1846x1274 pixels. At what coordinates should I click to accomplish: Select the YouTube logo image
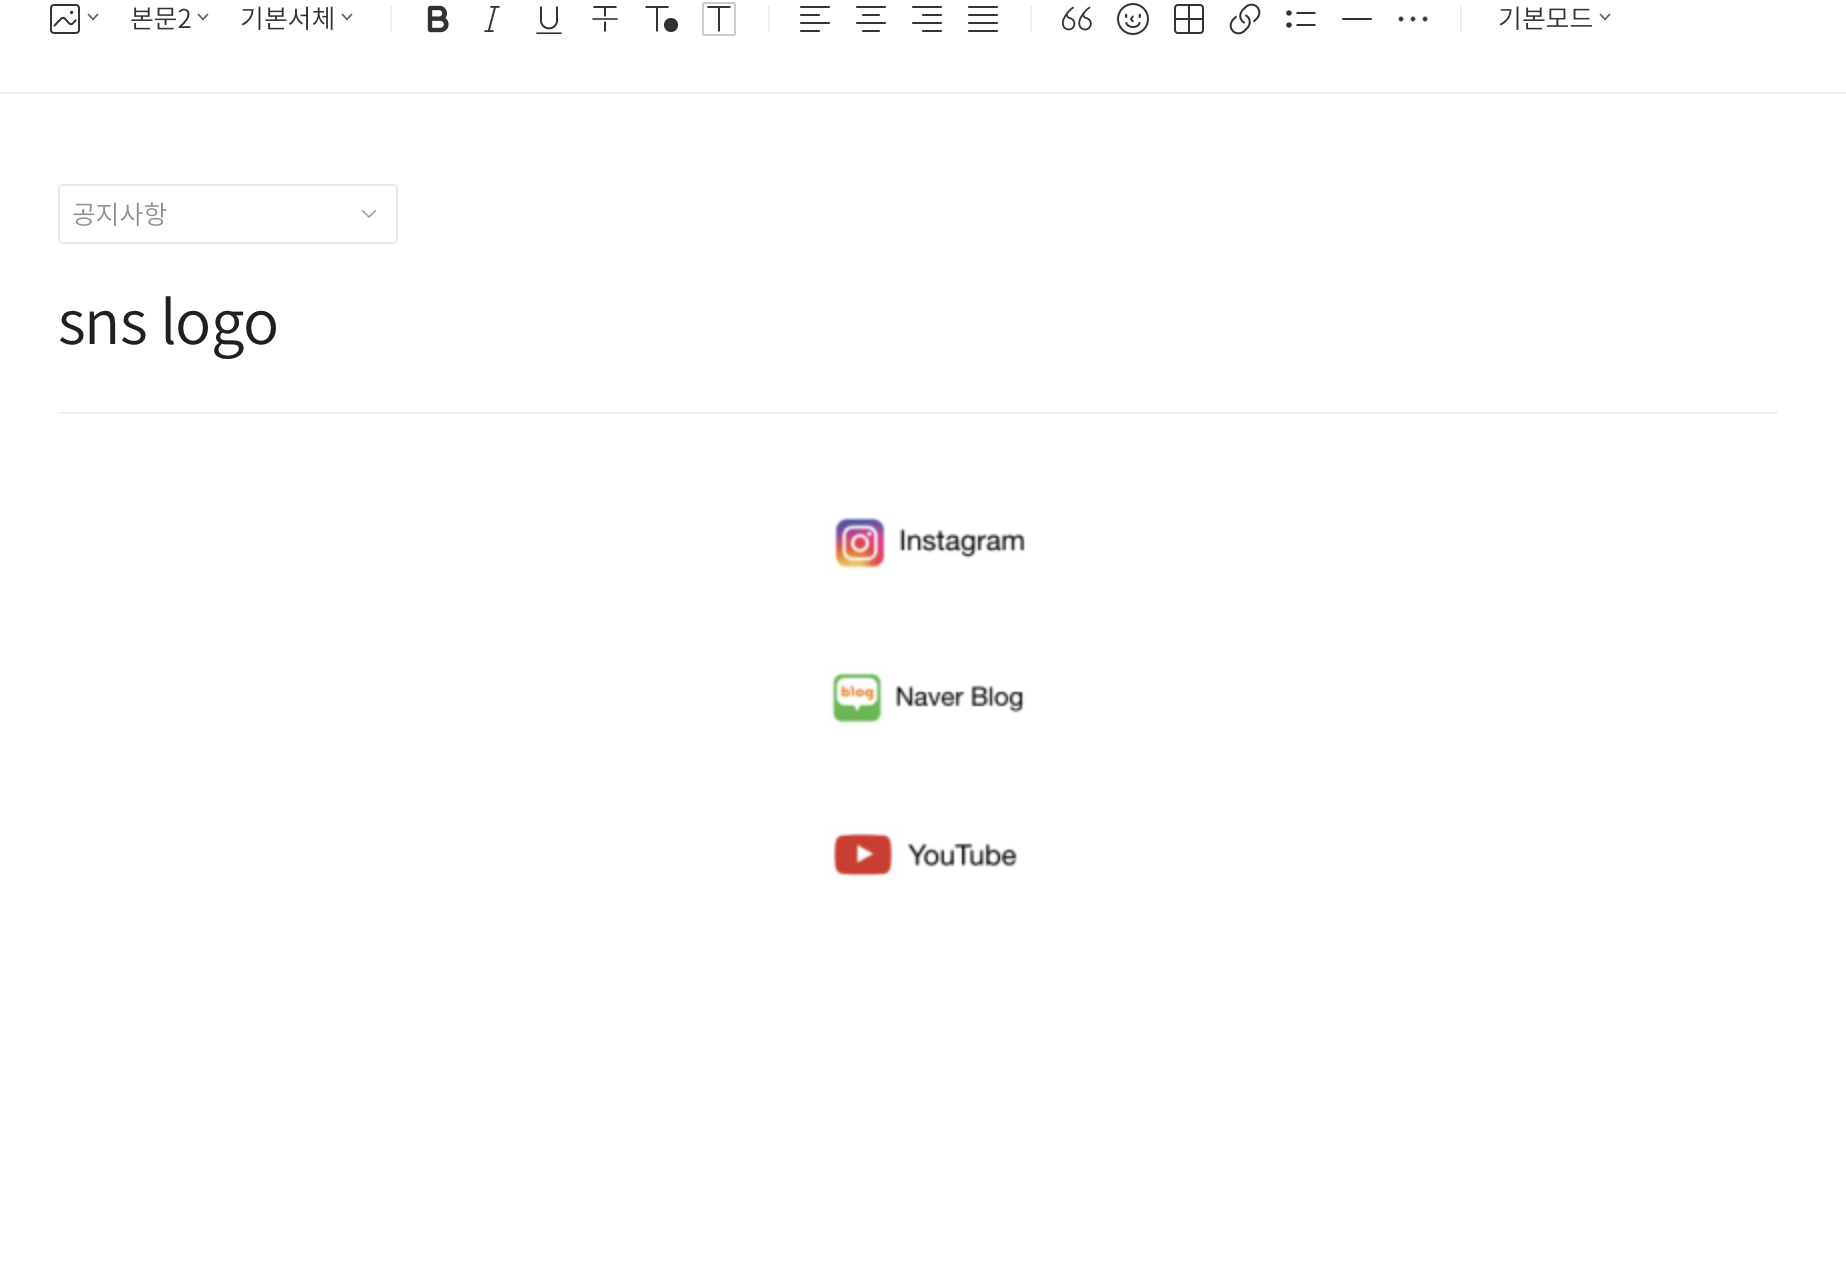point(925,855)
